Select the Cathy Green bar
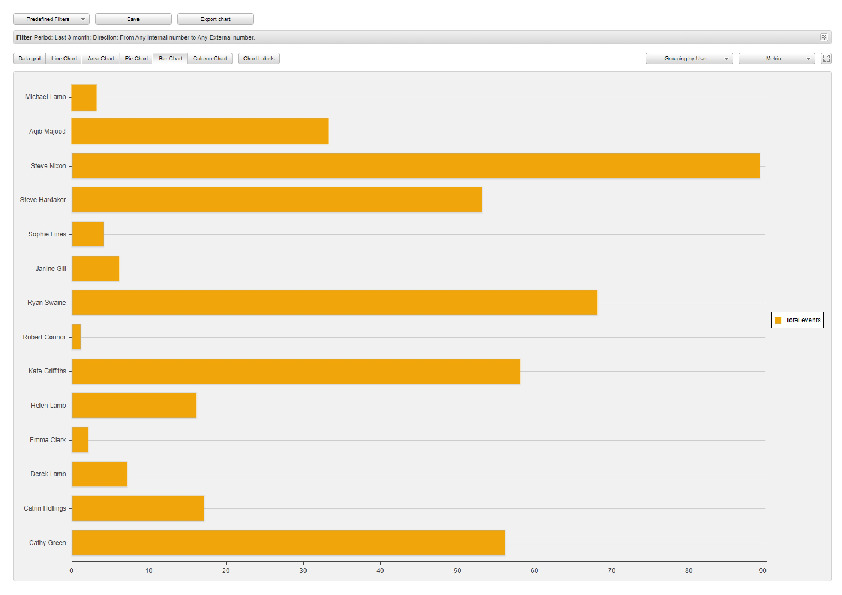 (288, 543)
